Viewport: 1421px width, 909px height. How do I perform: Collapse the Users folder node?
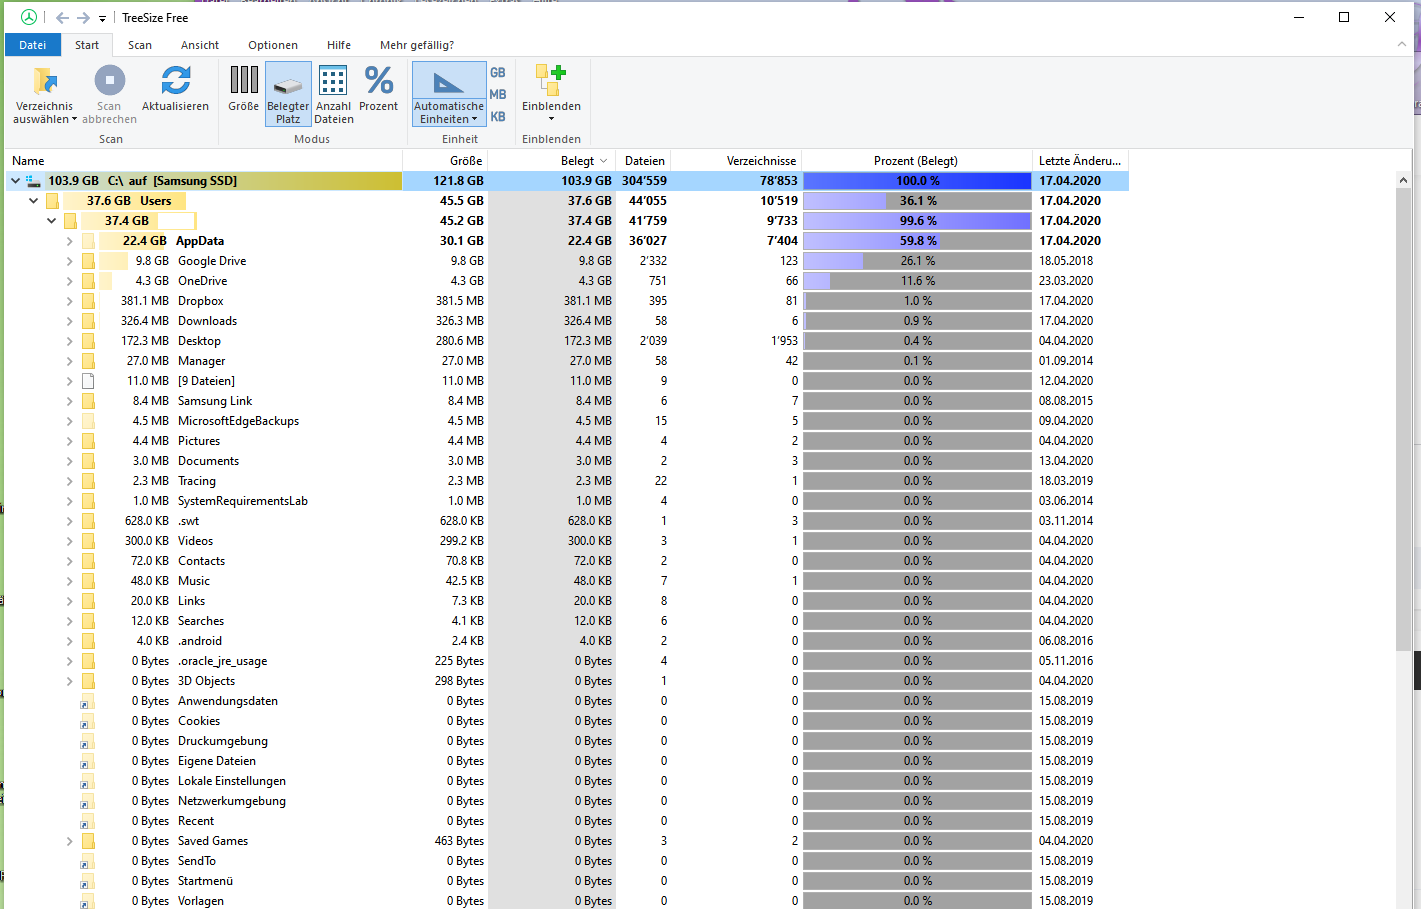click(33, 201)
